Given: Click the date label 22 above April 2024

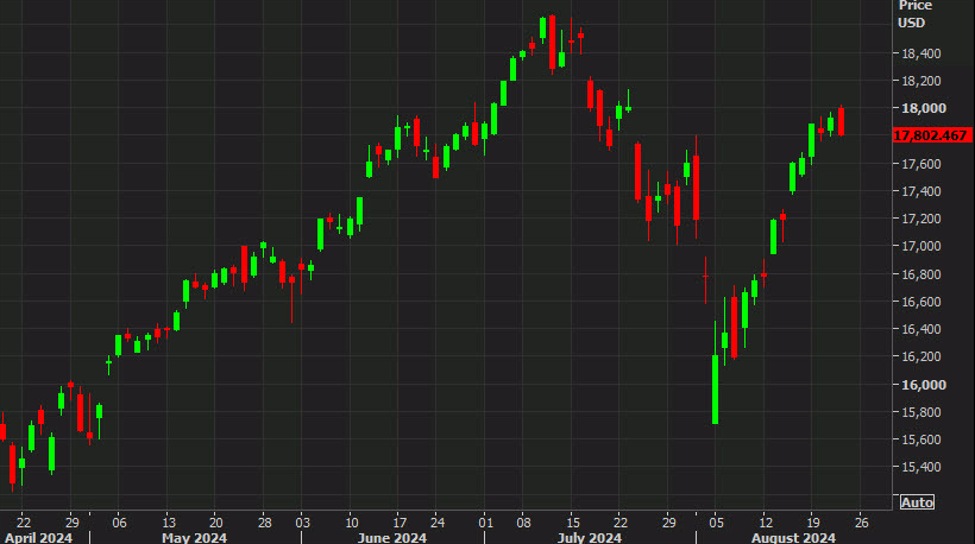Looking at the screenshot, I should click(23, 522).
